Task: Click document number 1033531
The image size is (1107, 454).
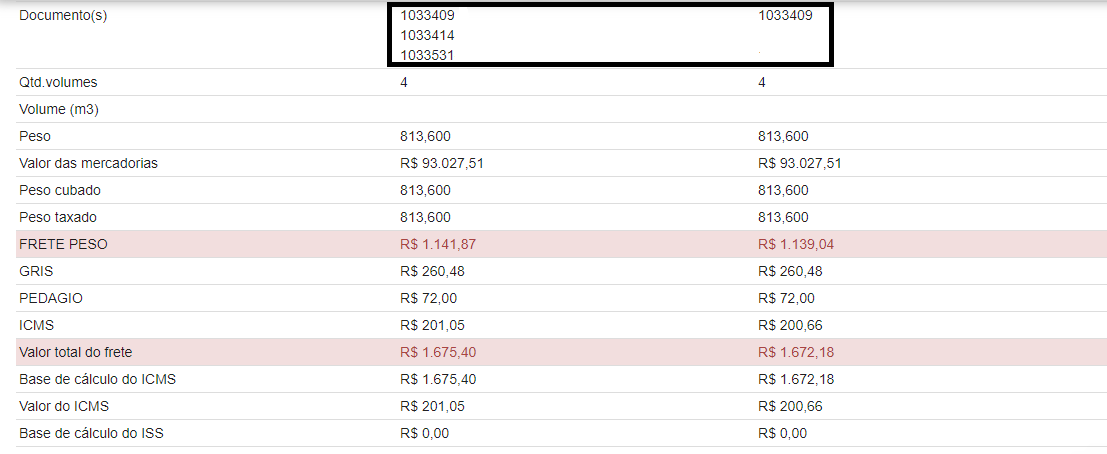Action: 427,56
